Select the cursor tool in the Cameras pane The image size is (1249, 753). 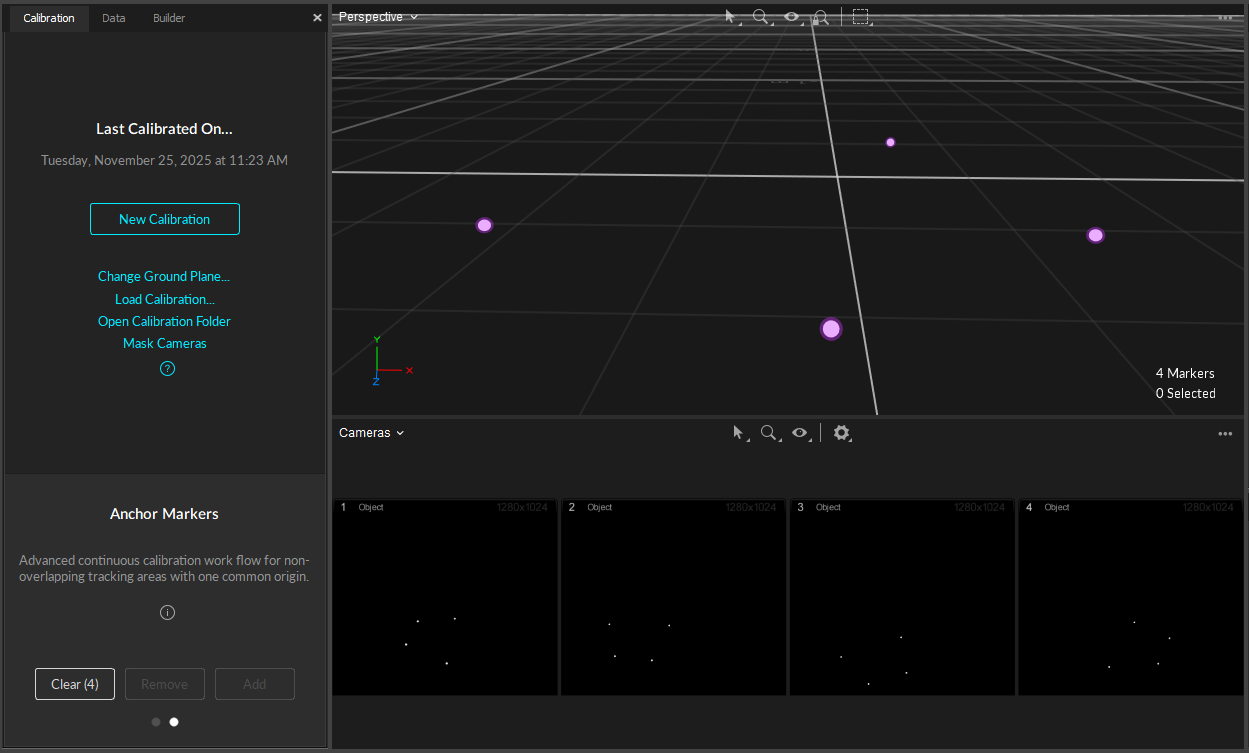click(740, 433)
